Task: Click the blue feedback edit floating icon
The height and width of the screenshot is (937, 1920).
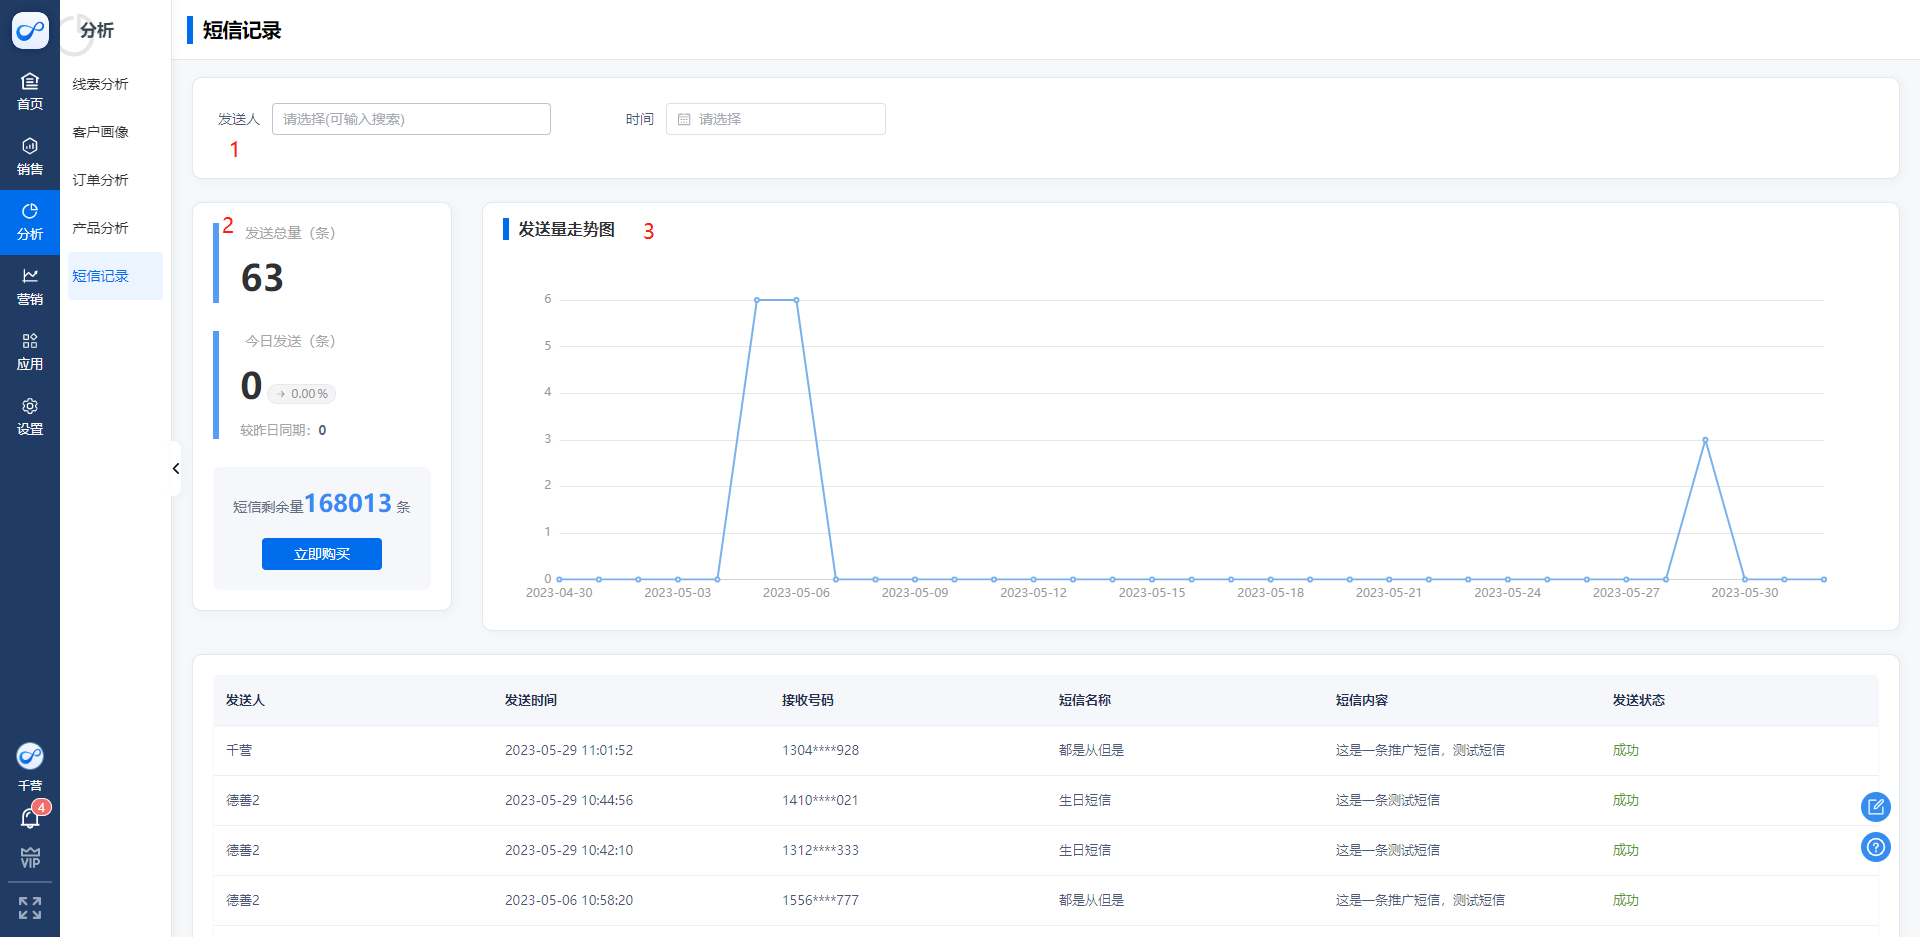Action: pyautogui.click(x=1875, y=806)
